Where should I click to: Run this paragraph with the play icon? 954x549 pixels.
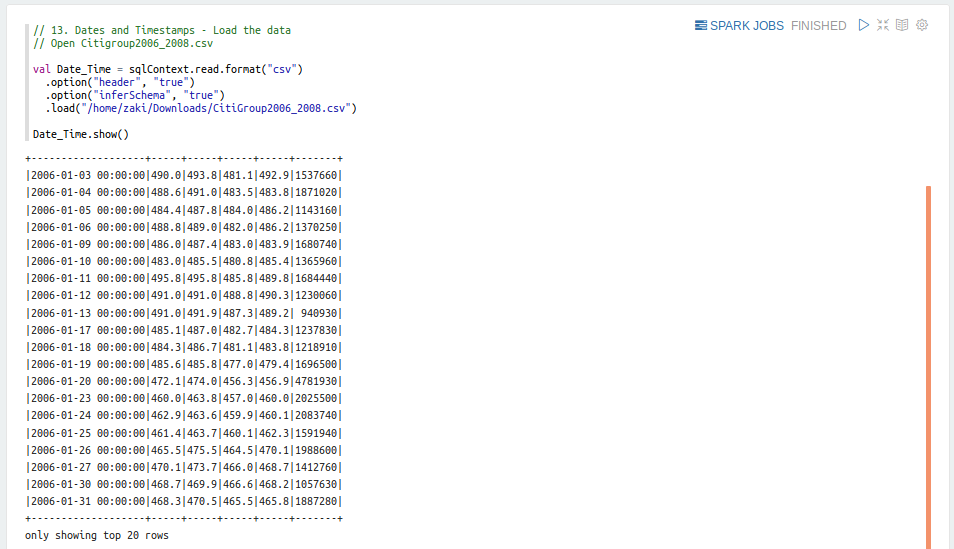click(863, 25)
